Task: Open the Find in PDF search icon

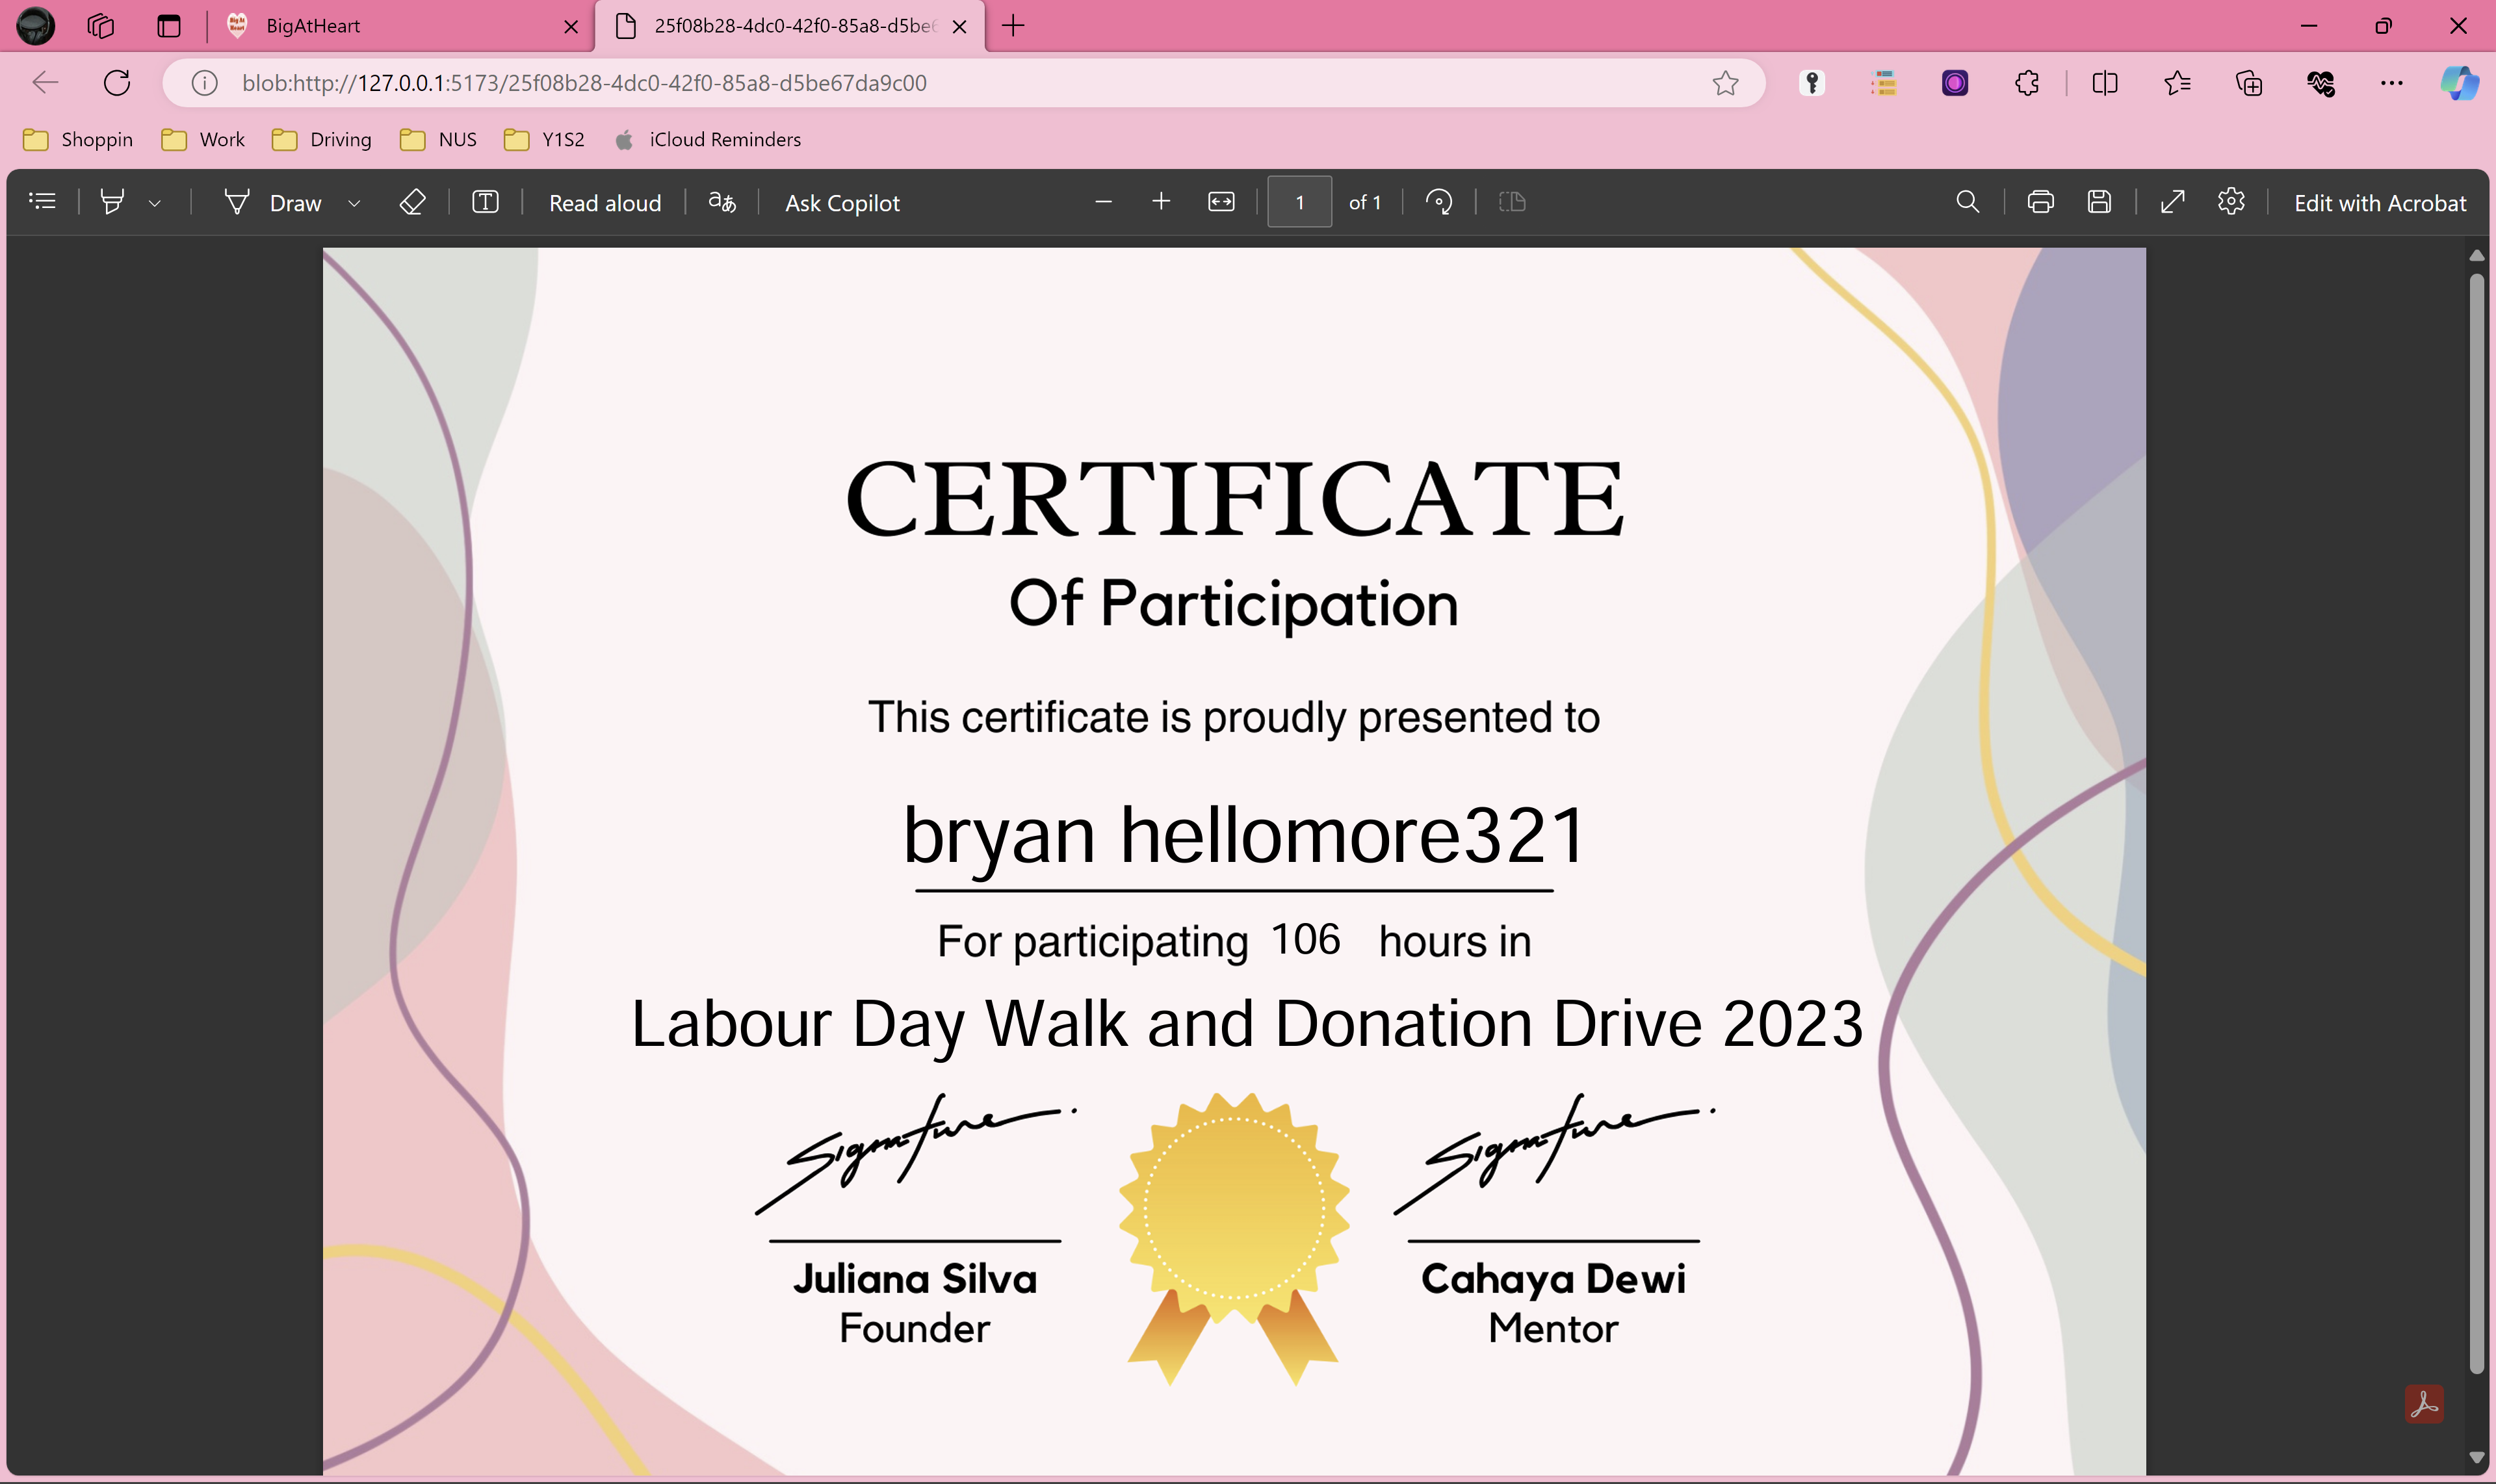Action: (x=1967, y=202)
